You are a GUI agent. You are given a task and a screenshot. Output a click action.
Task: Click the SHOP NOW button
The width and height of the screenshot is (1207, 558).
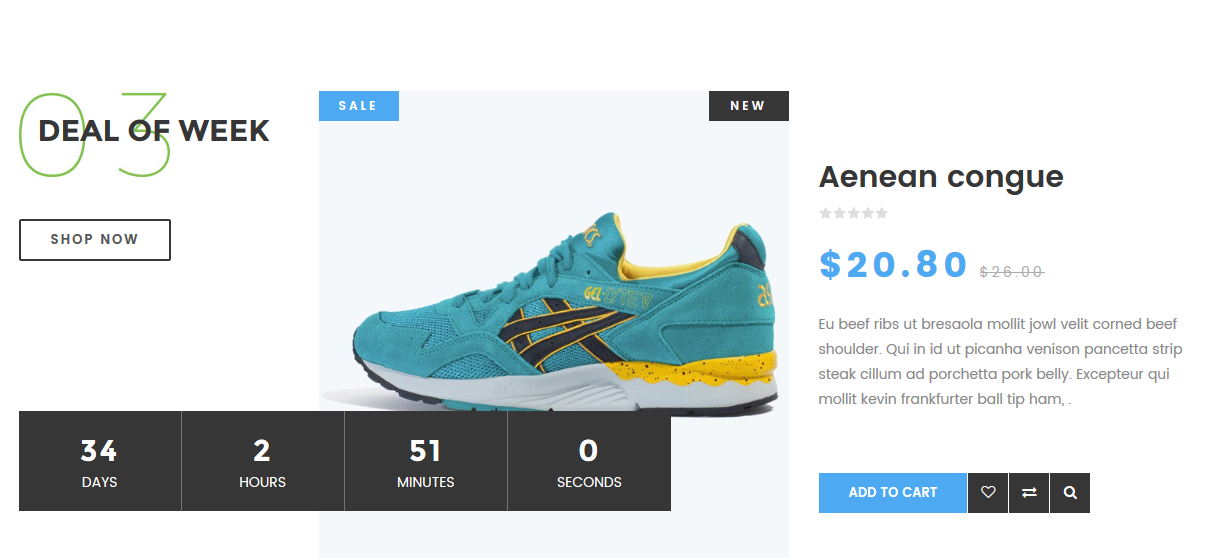(95, 240)
